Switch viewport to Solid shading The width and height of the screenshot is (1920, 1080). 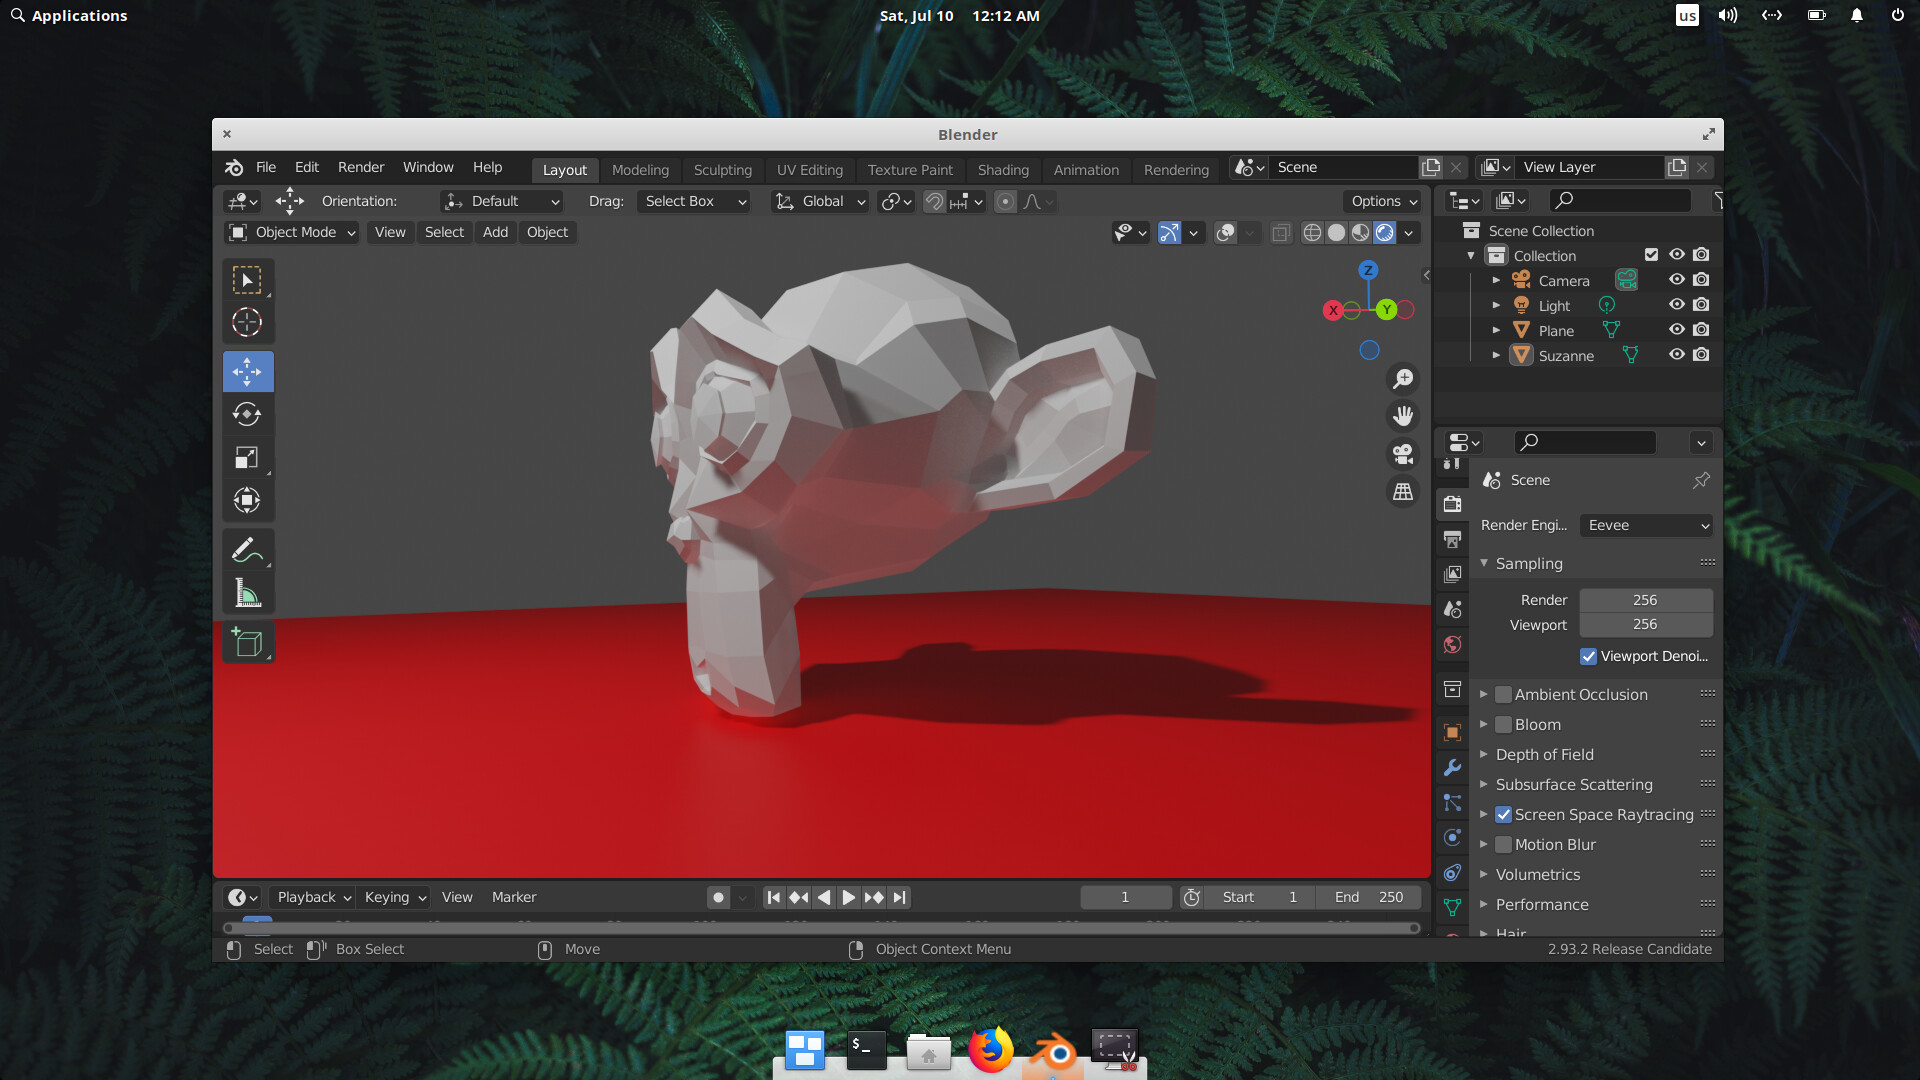(x=1336, y=233)
